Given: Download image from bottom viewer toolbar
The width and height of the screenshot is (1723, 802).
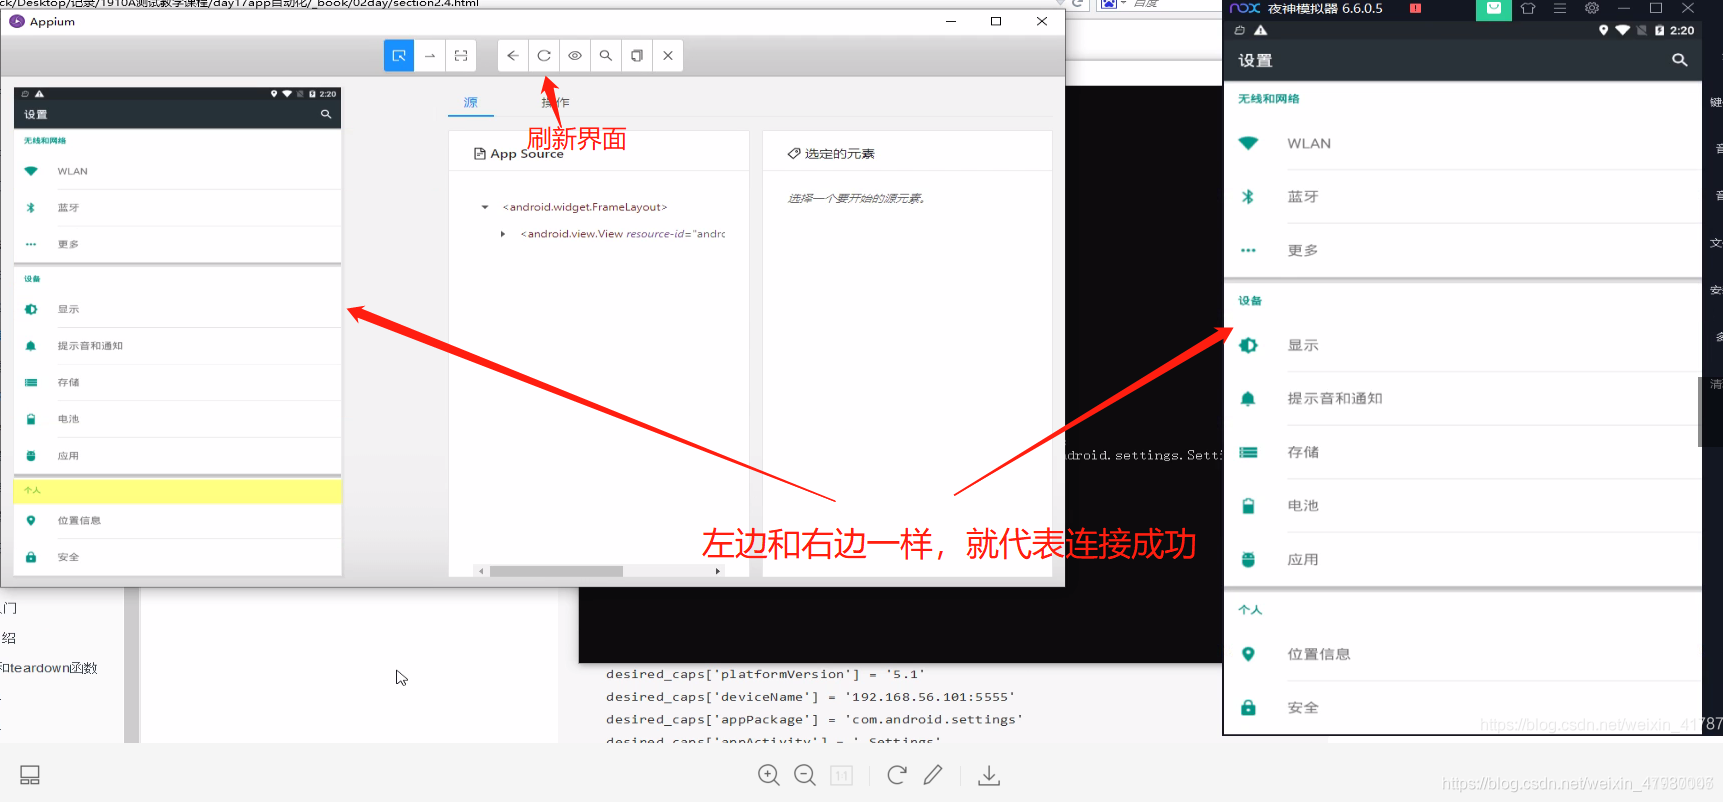Looking at the screenshot, I should [989, 775].
